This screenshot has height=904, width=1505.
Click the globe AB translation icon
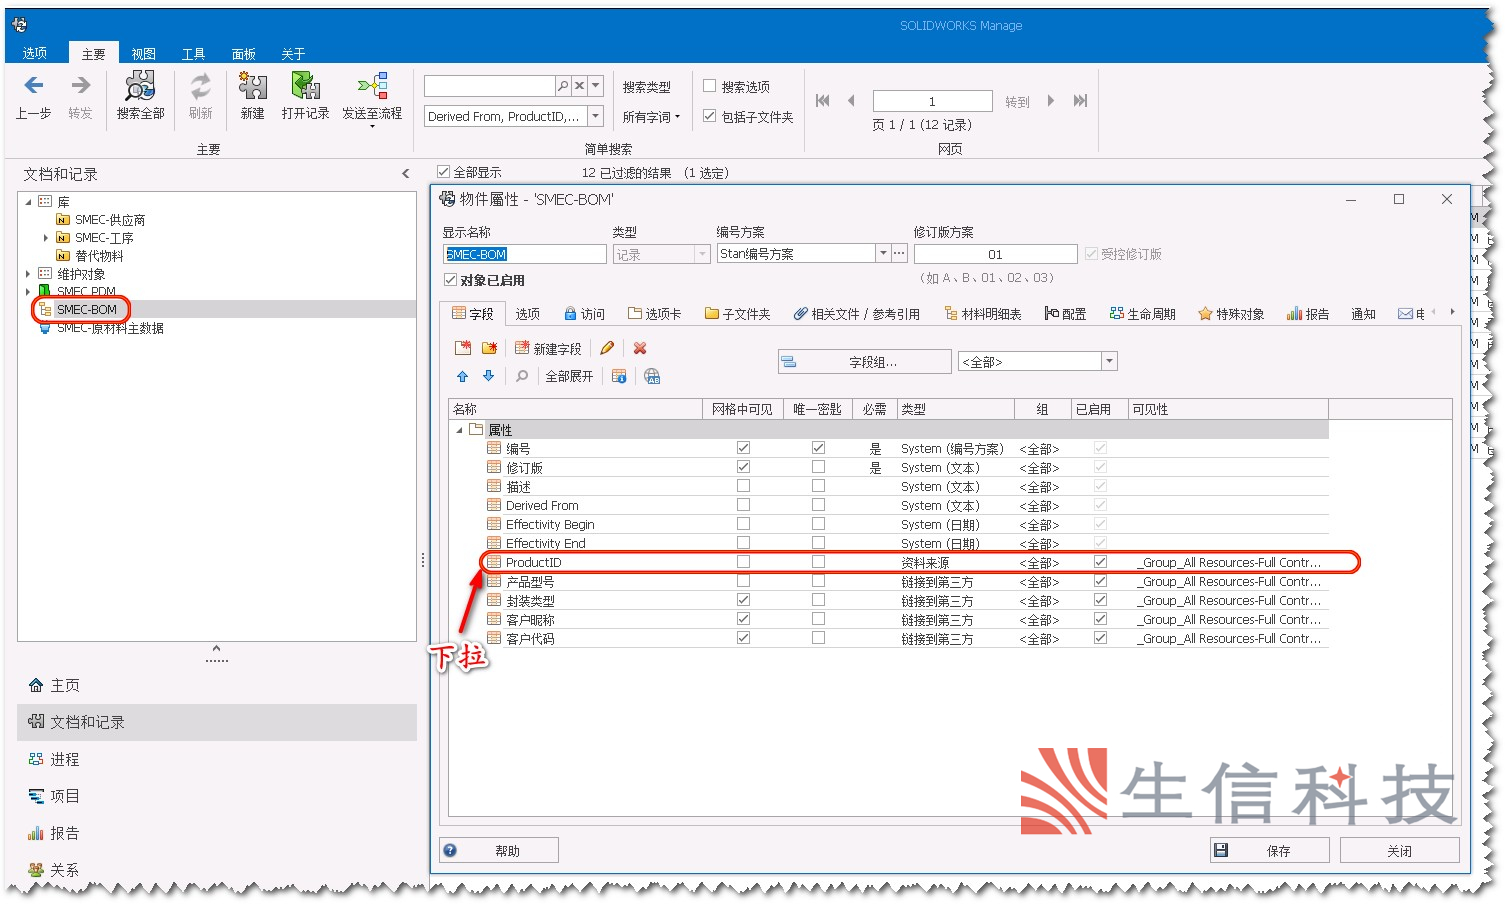click(x=652, y=376)
